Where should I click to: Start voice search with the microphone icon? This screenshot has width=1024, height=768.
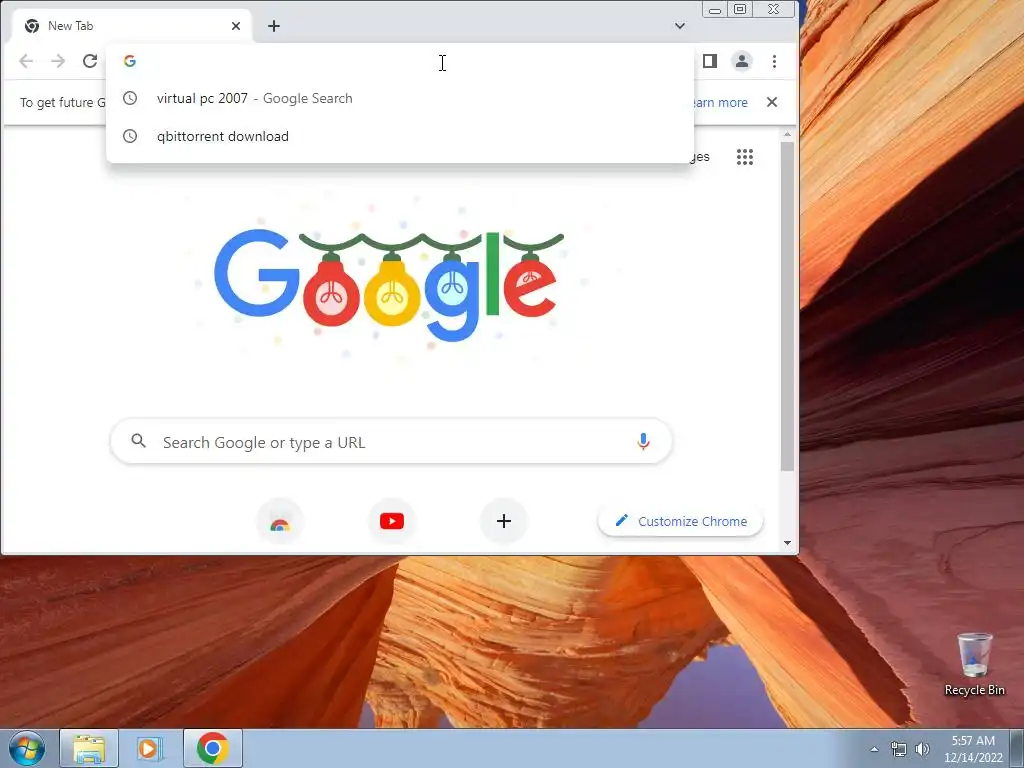(x=643, y=442)
